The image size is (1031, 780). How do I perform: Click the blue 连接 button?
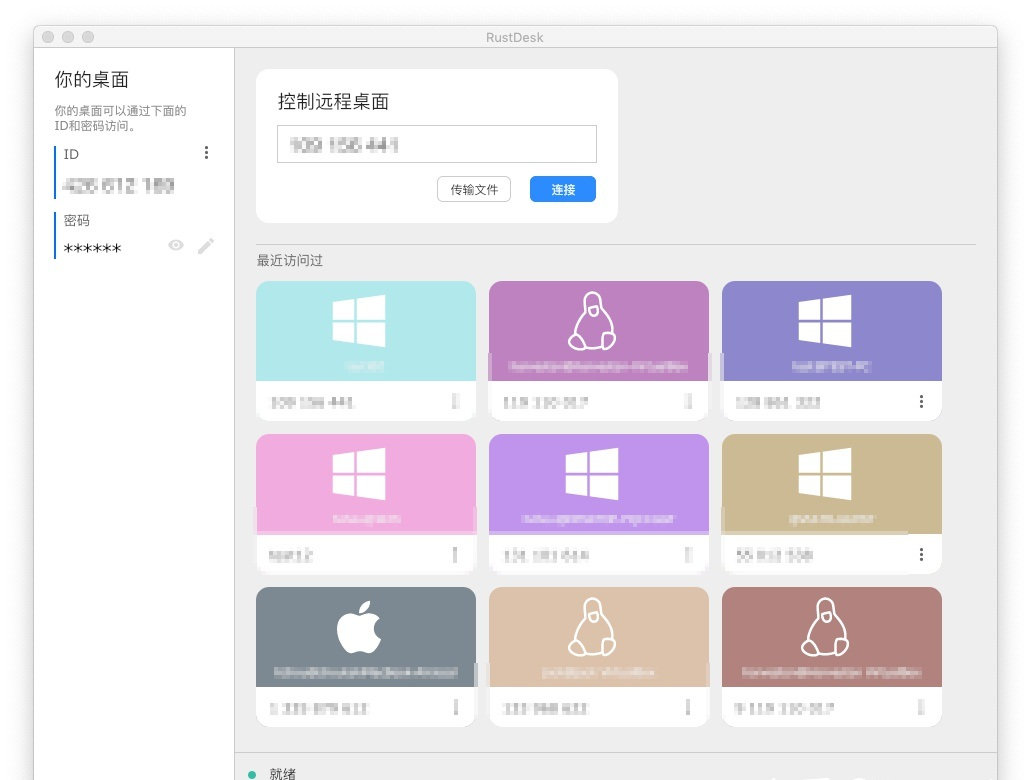point(563,189)
